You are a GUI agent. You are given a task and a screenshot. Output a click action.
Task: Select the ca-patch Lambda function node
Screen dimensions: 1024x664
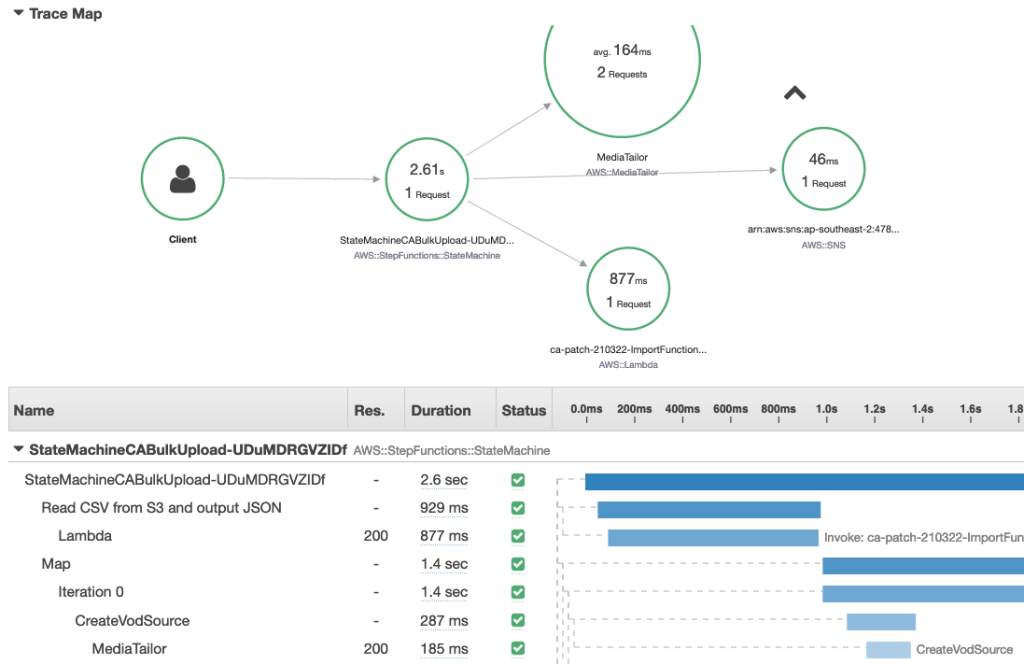tap(628, 288)
